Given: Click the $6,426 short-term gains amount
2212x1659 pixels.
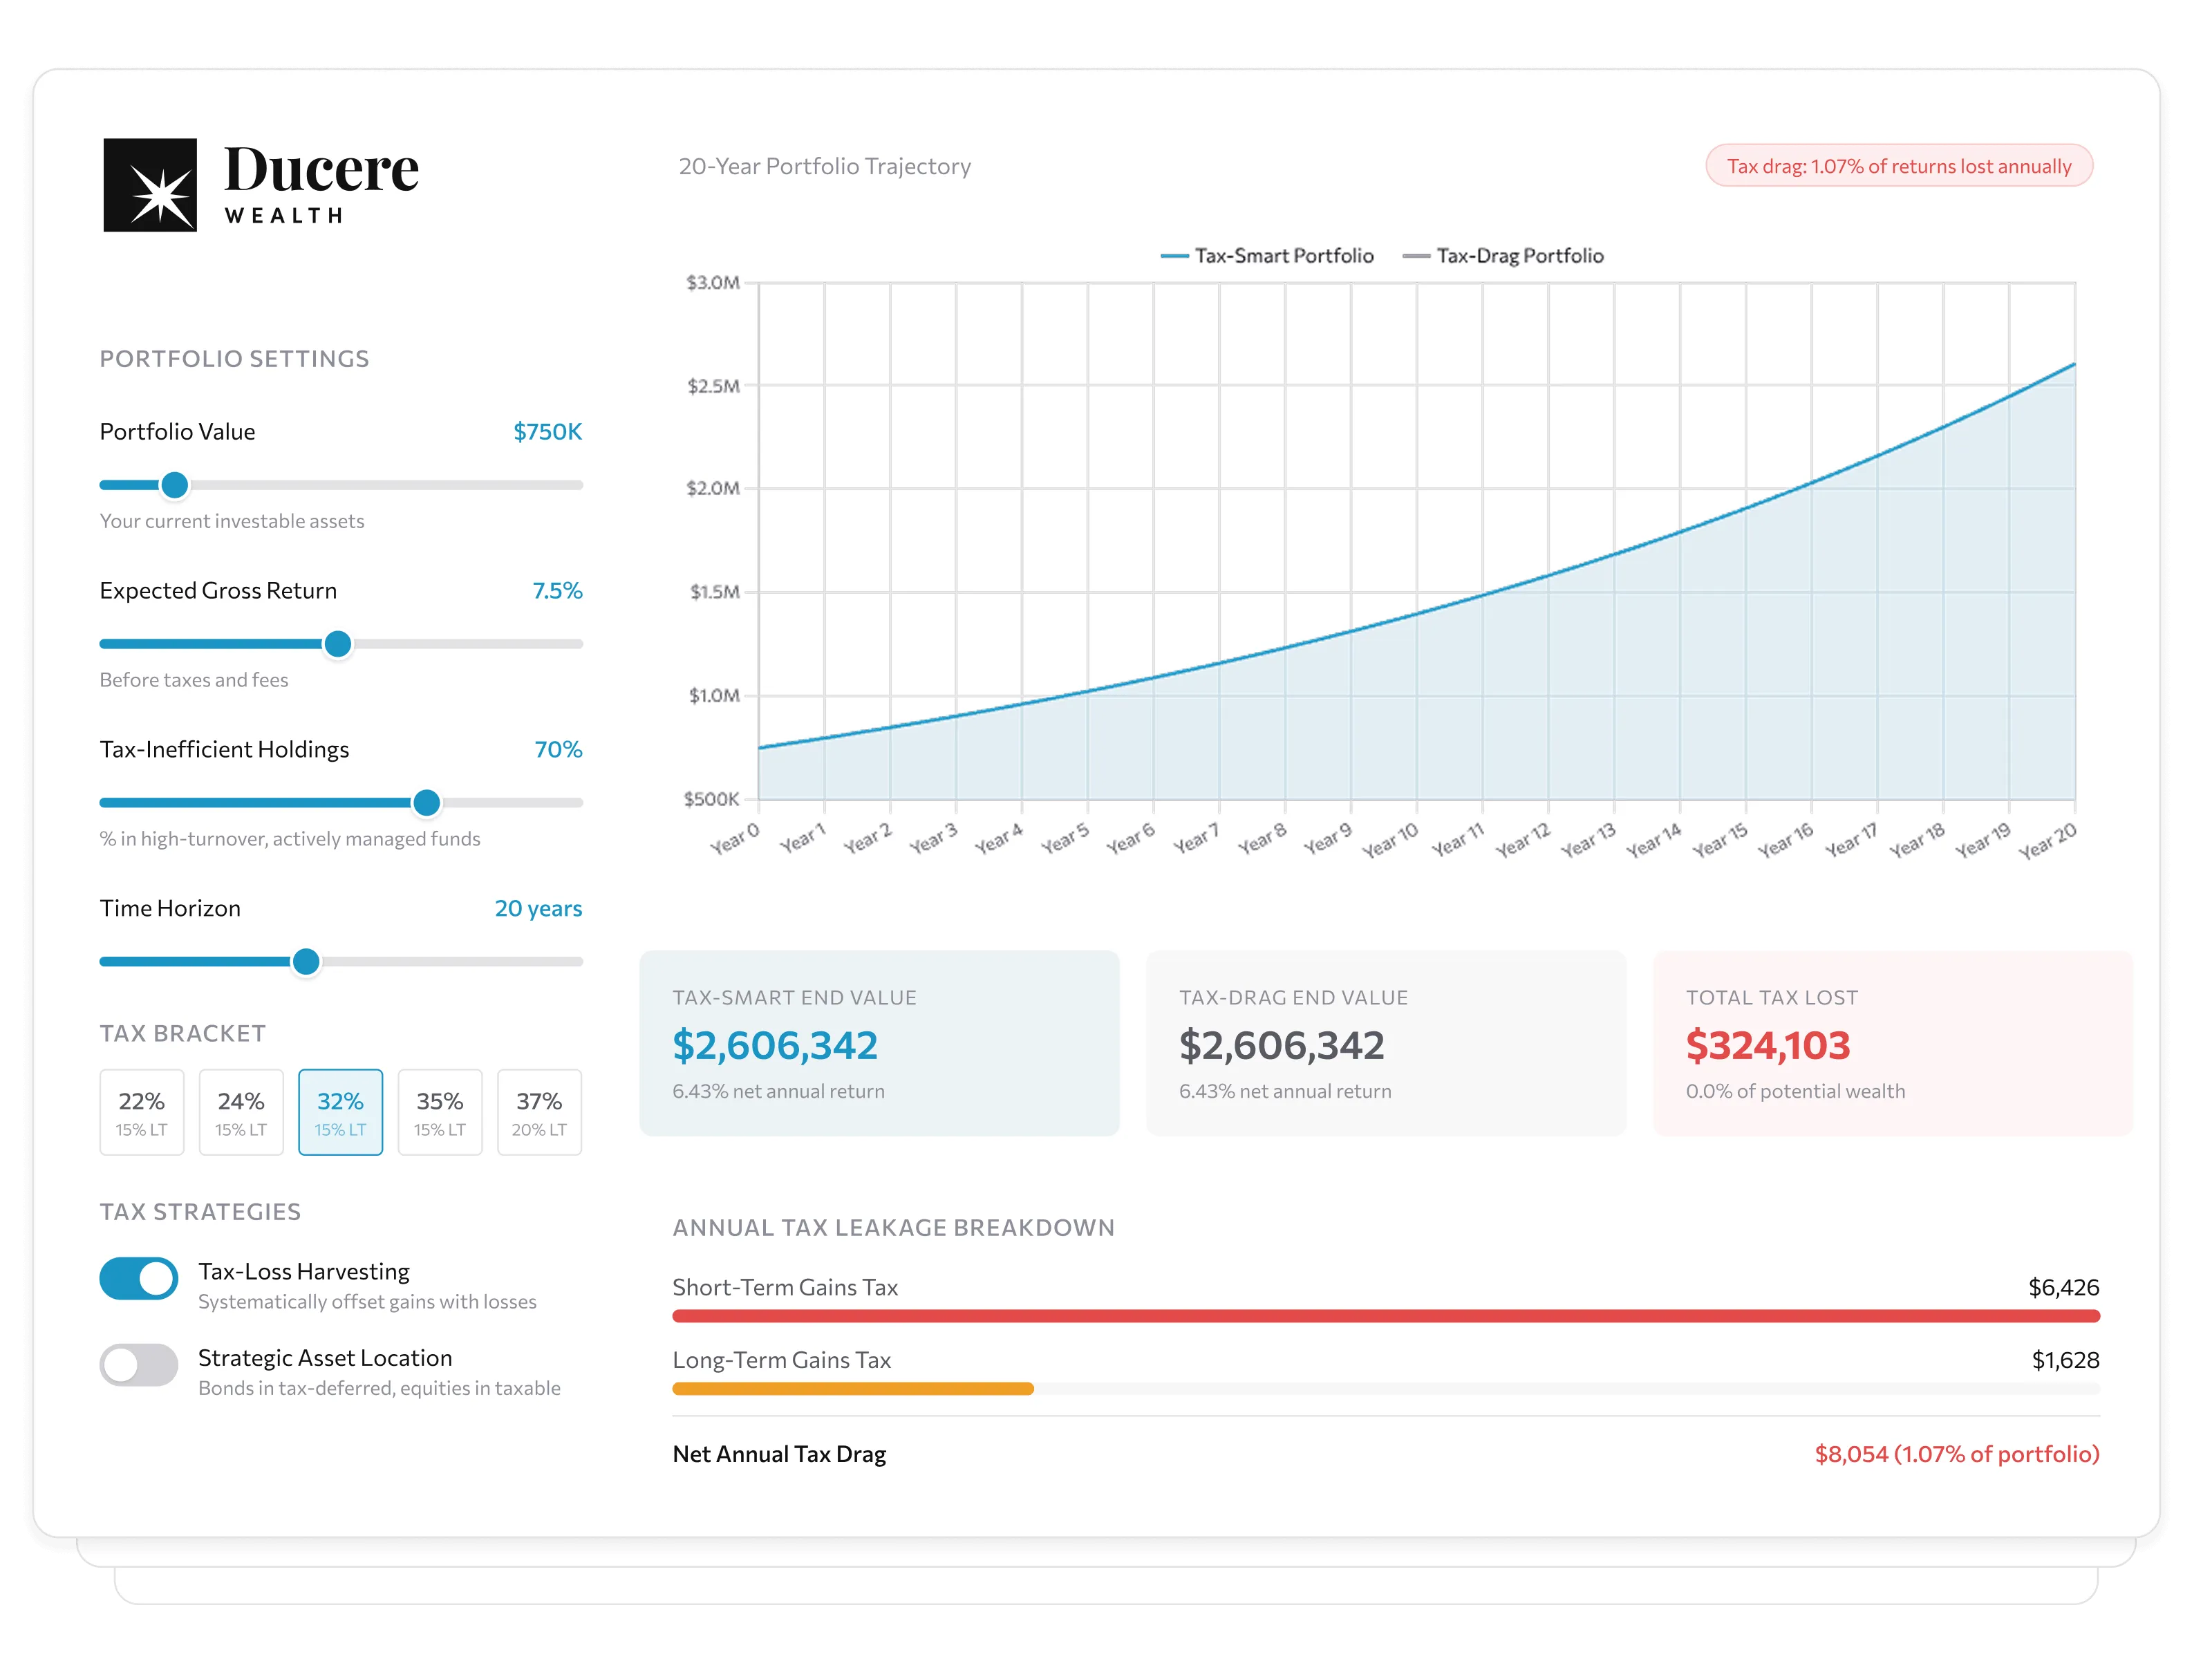Looking at the screenshot, I should 2064,1288.
